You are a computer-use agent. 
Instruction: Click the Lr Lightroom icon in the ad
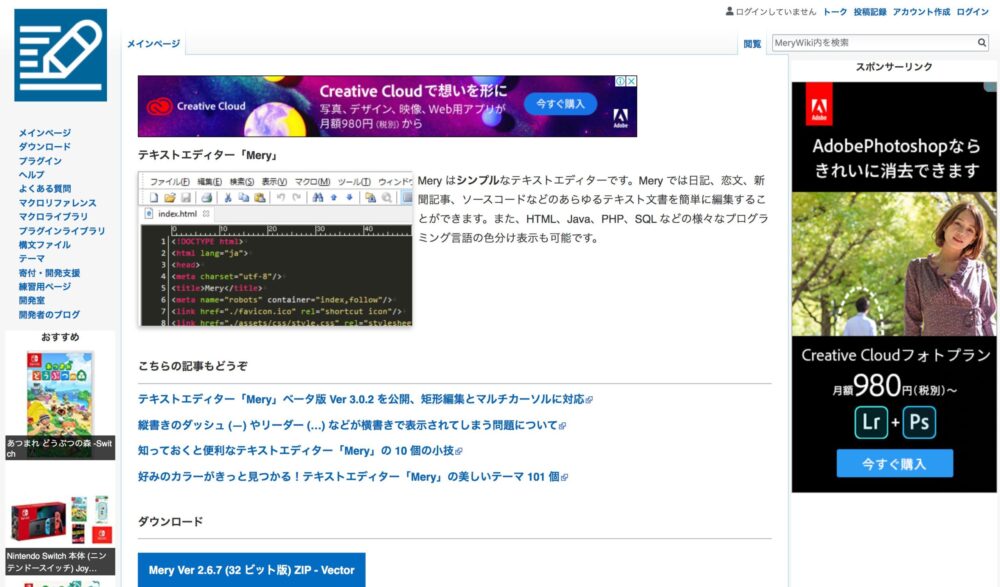tap(871, 422)
